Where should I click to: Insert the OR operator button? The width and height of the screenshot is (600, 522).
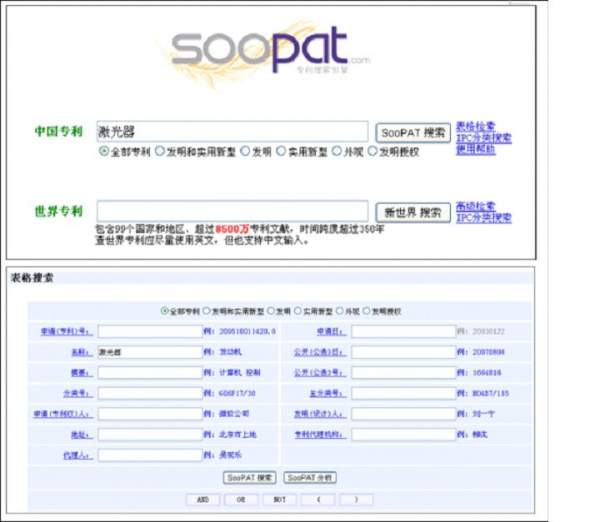point(241,499)
